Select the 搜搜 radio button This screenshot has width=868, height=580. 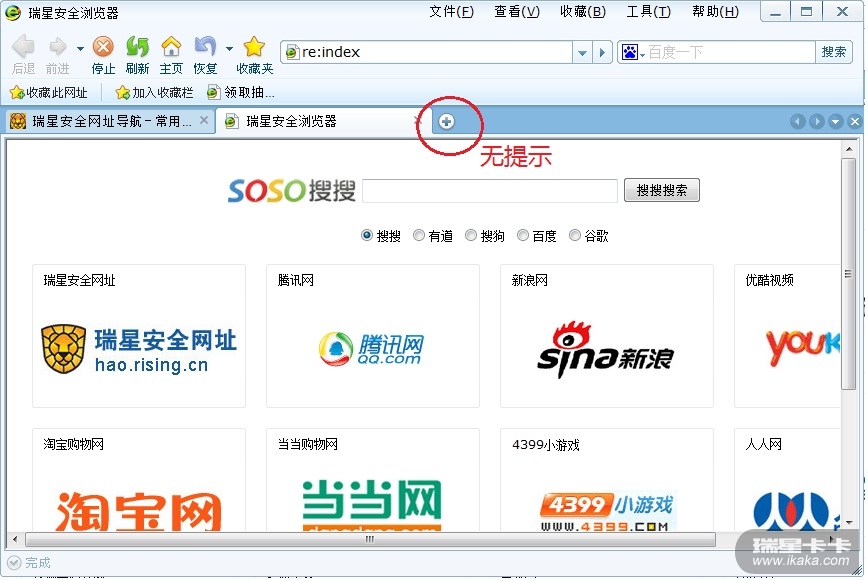pyautogui.click(x=366, y=235)
